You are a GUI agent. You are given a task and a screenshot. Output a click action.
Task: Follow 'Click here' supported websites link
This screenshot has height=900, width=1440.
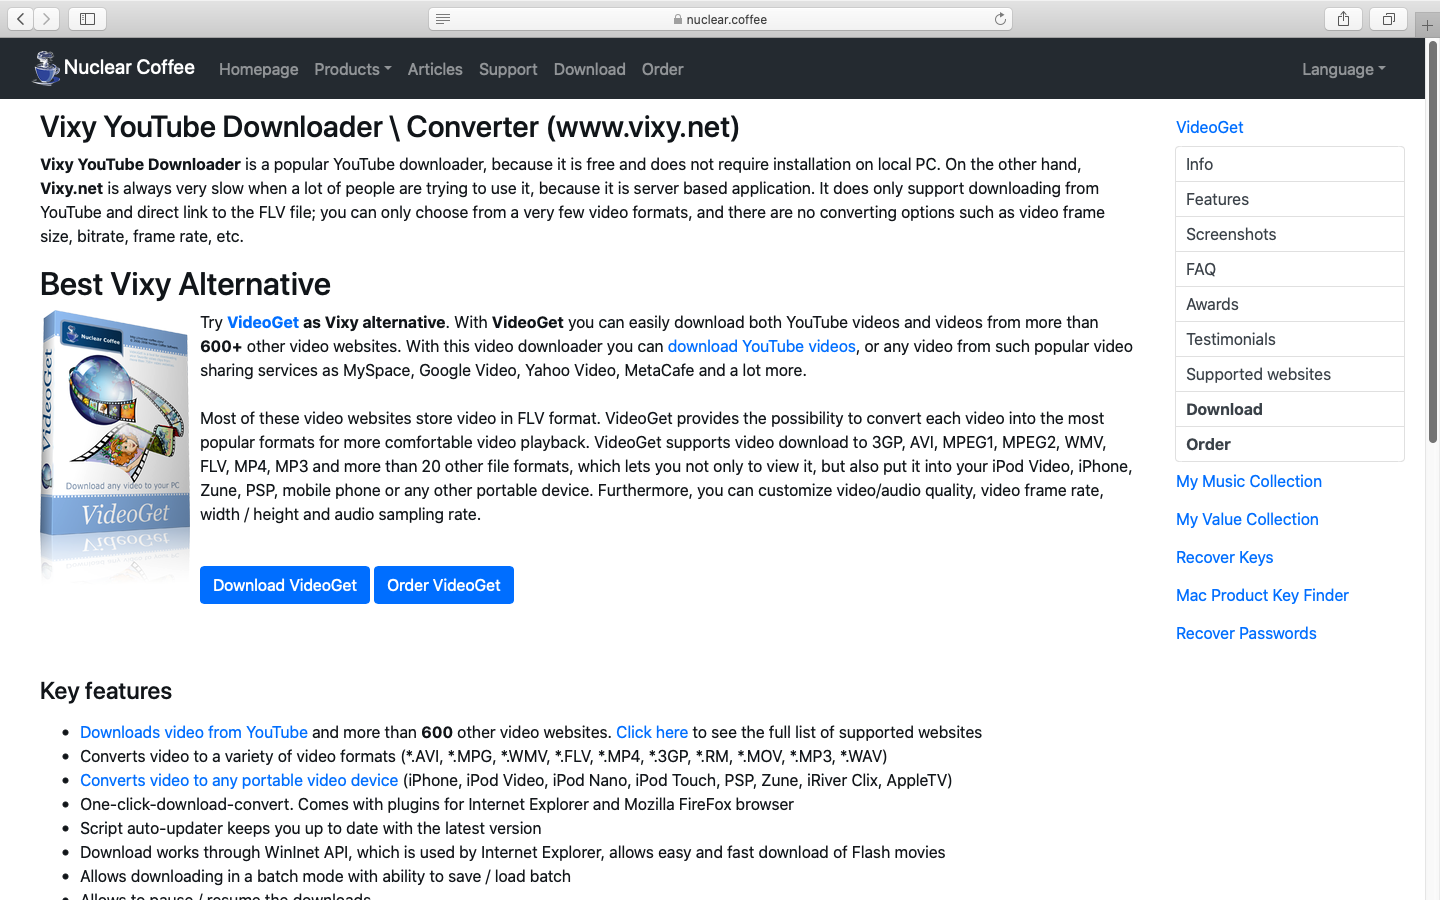(652, 732)
